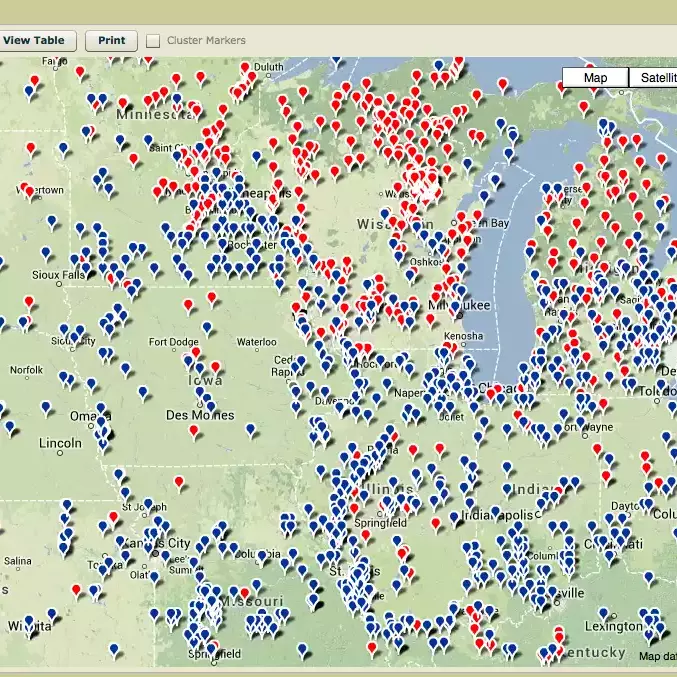Enable the Cluster Markers checkbox

pyautogui.click(x=153, y=41)
